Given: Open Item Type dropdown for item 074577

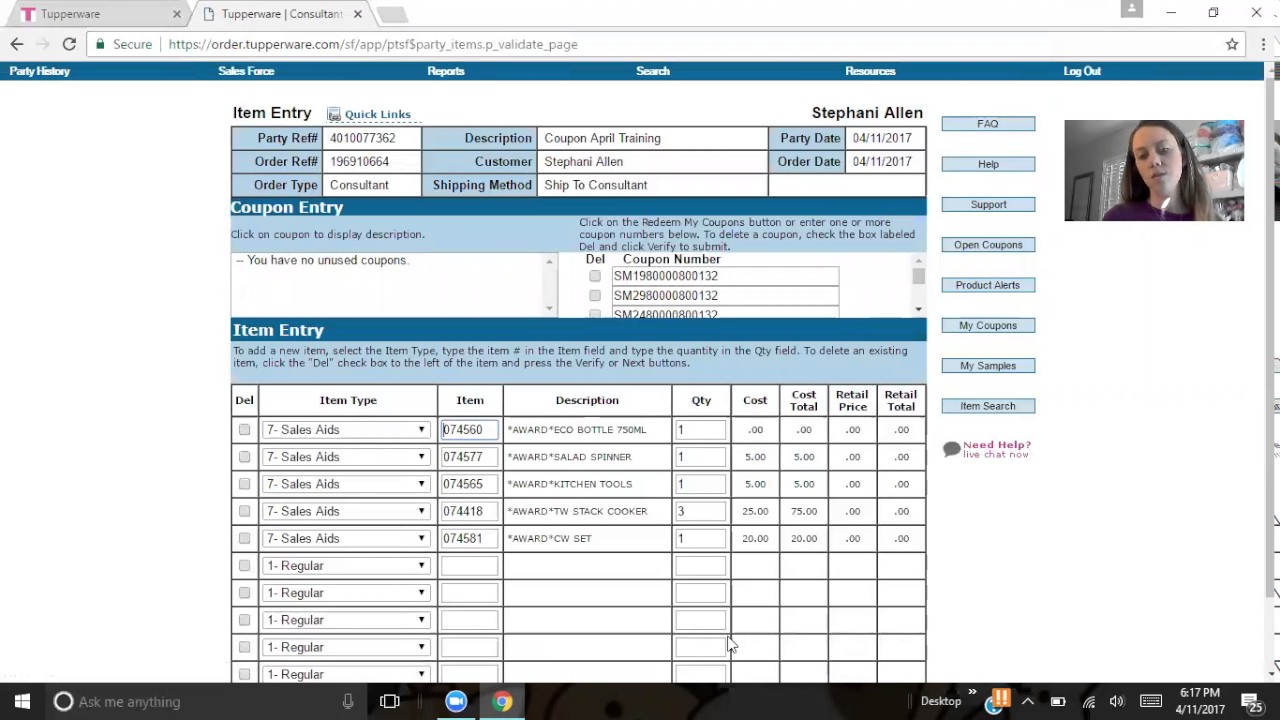Looking at the screenshot, I should point(346,457).
